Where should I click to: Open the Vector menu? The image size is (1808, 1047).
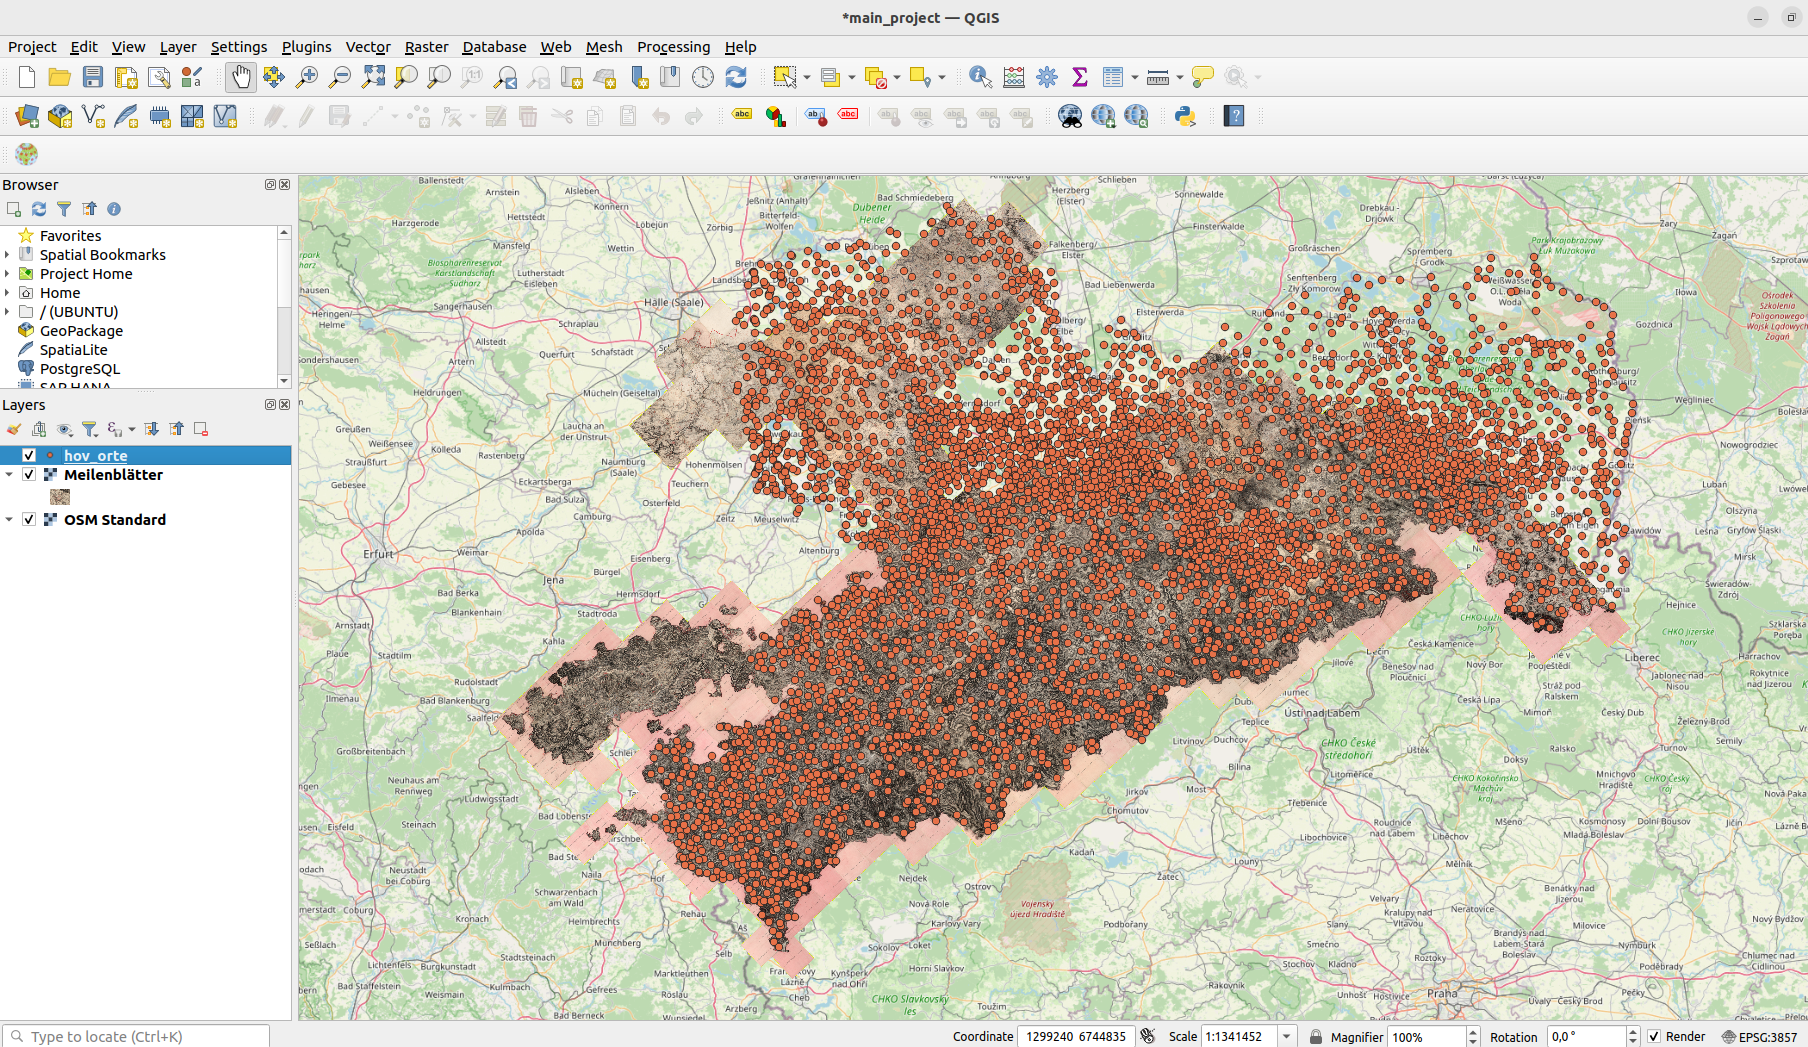point(368,47)
